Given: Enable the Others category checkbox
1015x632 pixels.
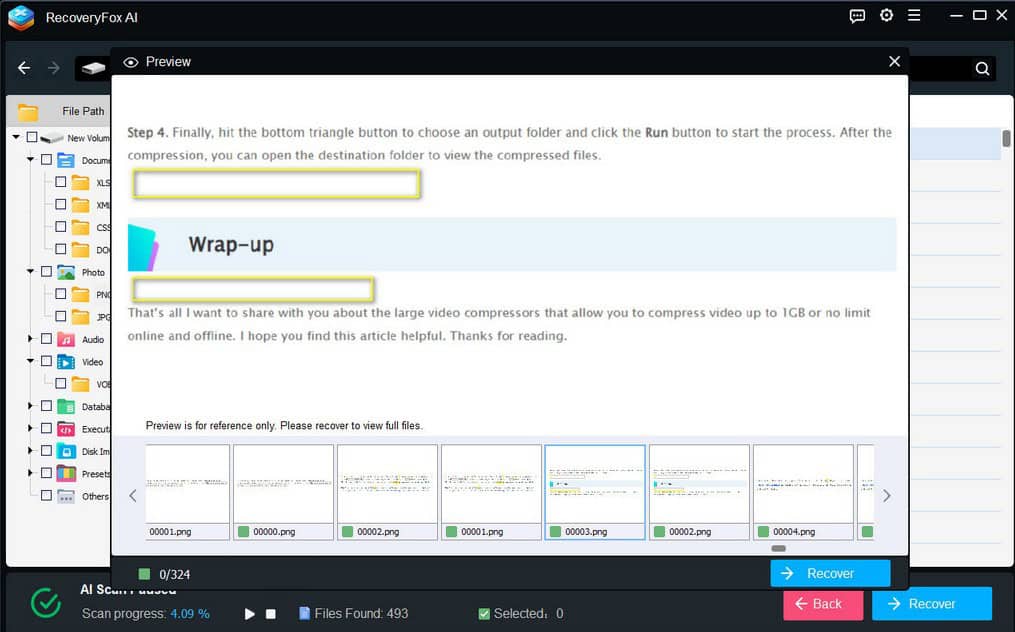Looking at the screenshot, I should [46, 495].
